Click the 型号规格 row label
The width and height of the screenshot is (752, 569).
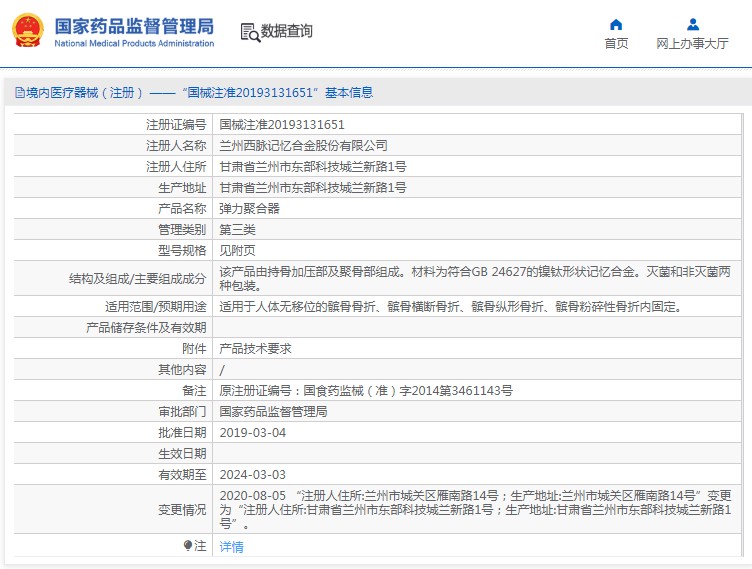[182, 250]
